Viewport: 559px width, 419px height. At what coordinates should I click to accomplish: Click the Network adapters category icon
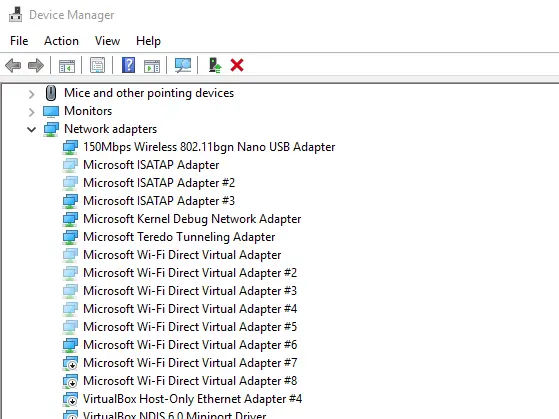(51, 129)
